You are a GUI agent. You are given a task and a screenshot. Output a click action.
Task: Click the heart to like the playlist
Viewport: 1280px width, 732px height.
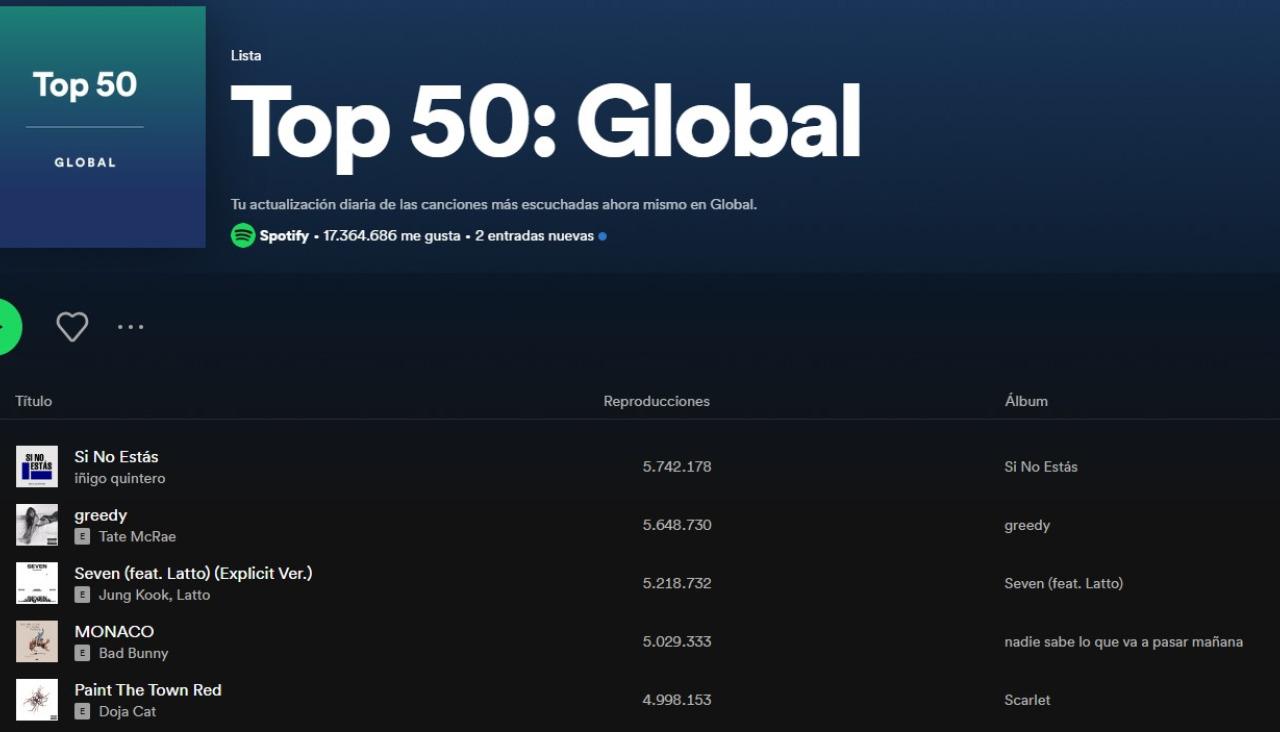[72, 326]
